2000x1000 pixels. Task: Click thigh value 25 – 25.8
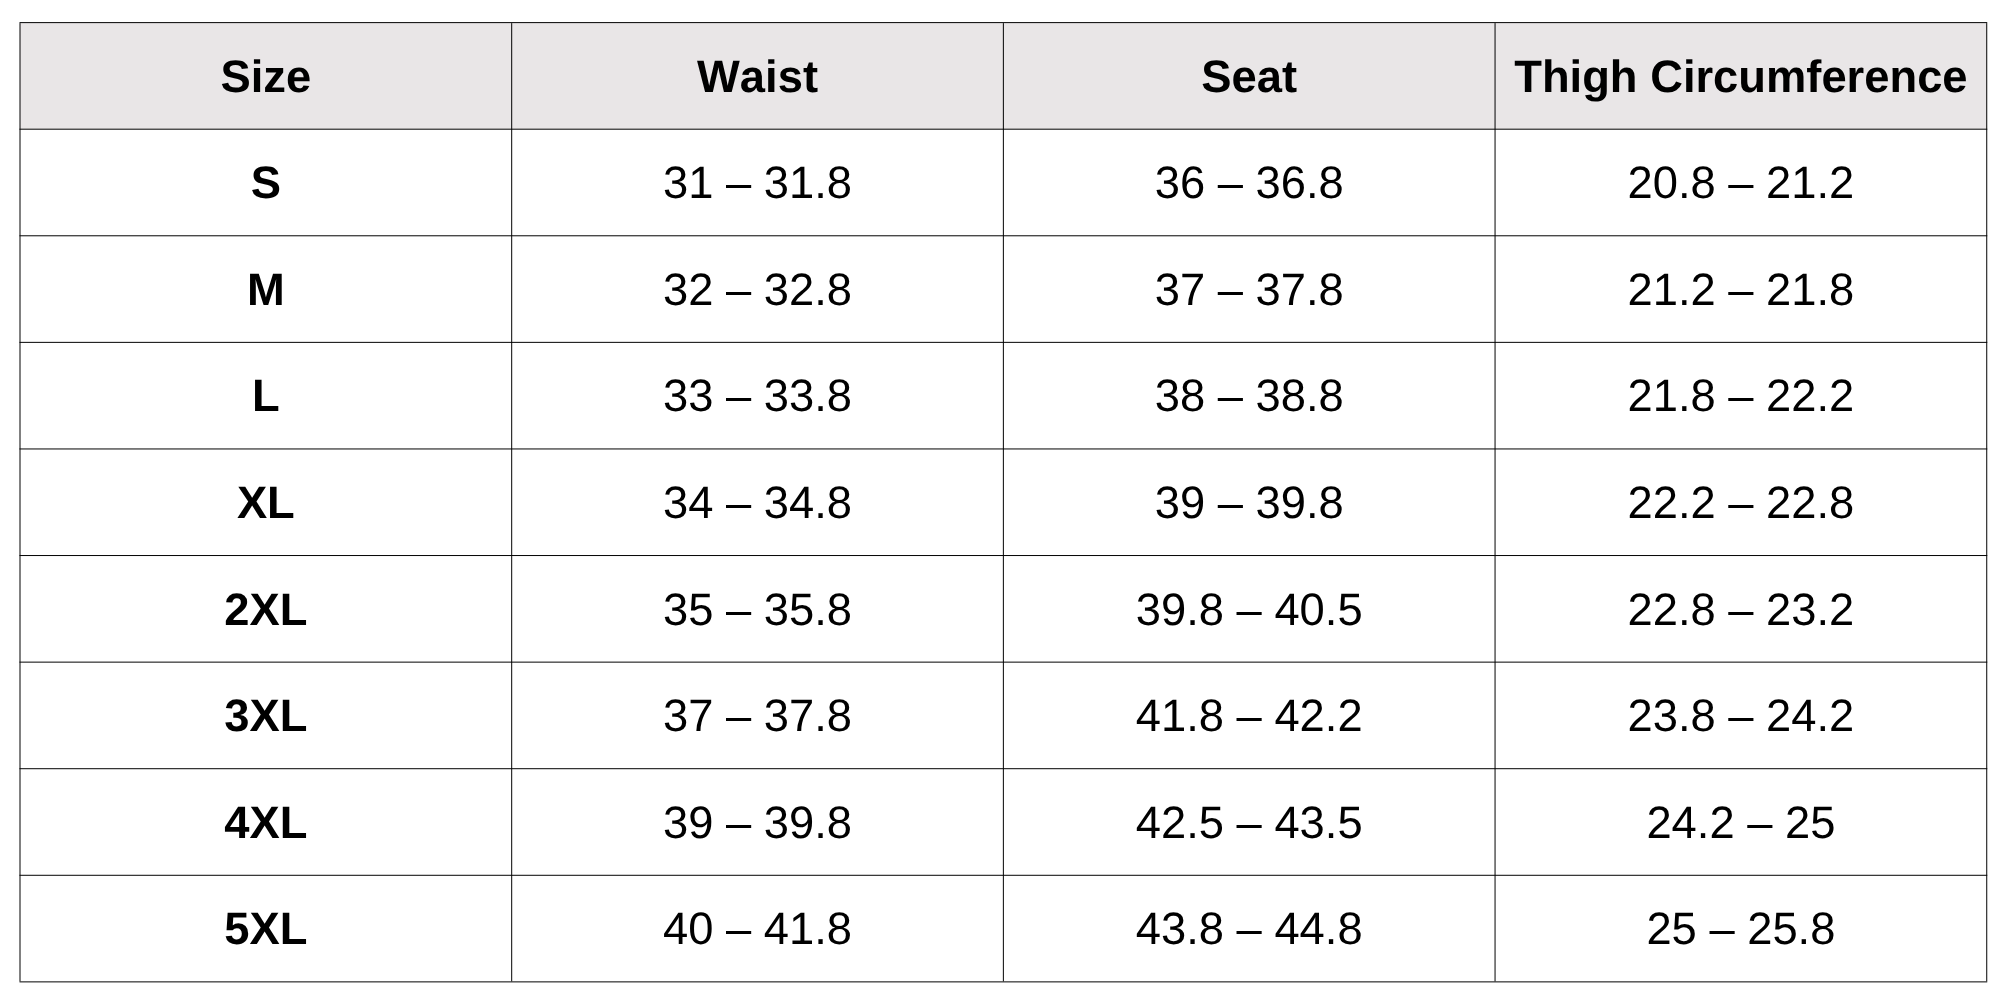tap(1740, 929)
